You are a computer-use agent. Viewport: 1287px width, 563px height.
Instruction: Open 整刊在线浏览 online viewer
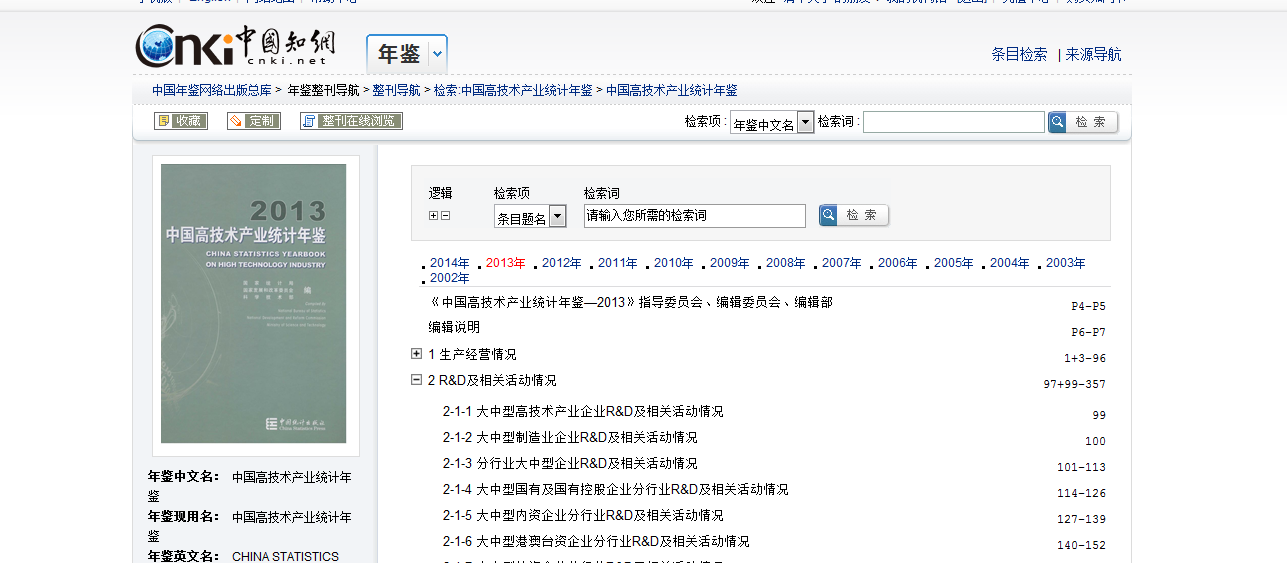tap(351, 121)
